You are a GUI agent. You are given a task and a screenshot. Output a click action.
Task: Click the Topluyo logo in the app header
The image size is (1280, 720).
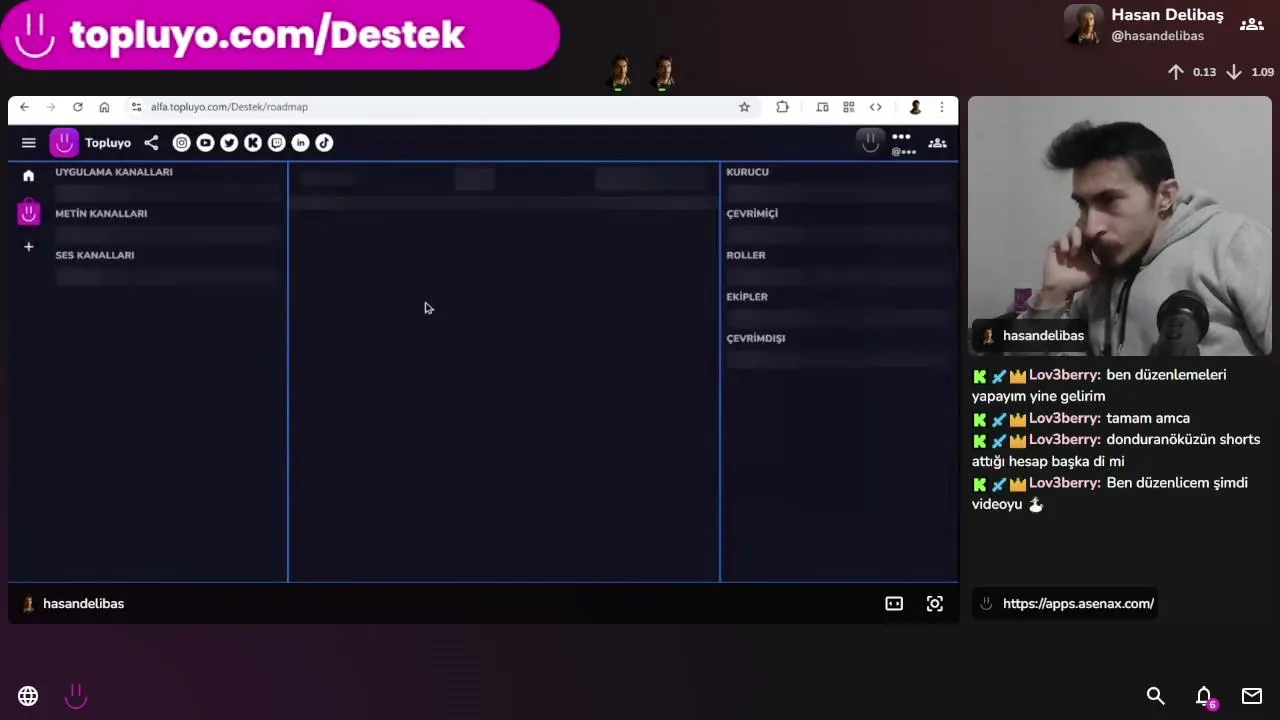click(64, 143)
